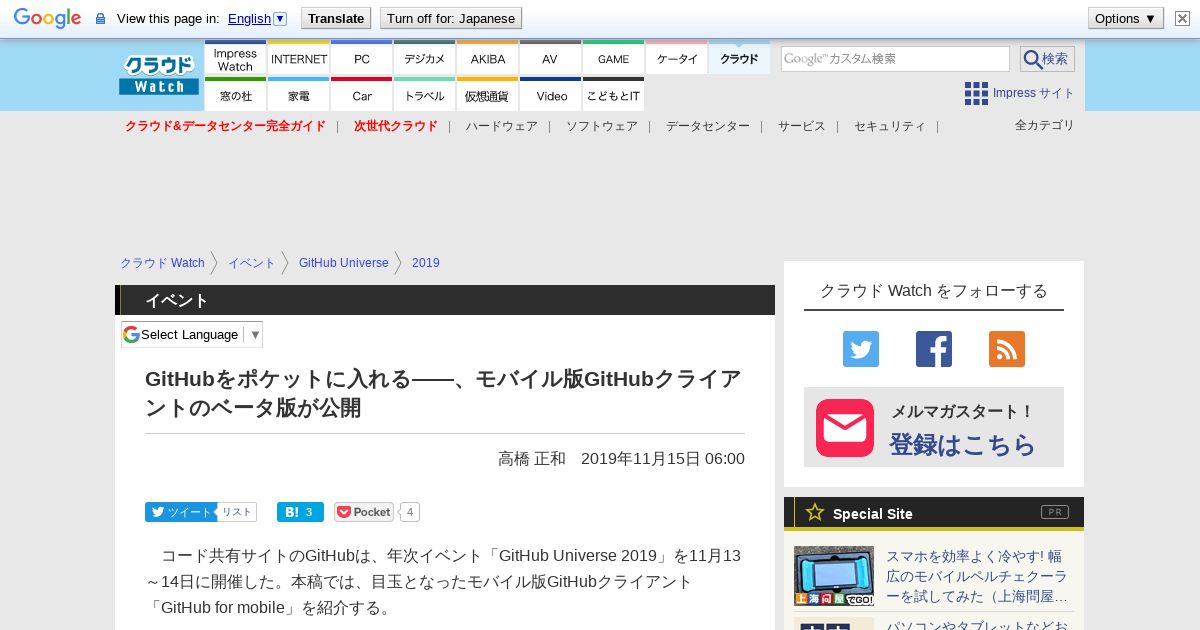Open the AKIBA tab
The image size is (1200, 630).
click(x=487, y=59)
